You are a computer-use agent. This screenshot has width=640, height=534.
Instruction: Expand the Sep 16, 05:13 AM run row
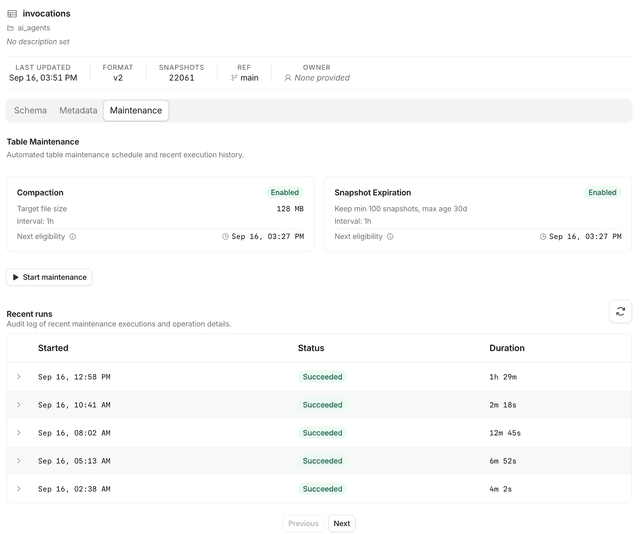coord(19,461)
